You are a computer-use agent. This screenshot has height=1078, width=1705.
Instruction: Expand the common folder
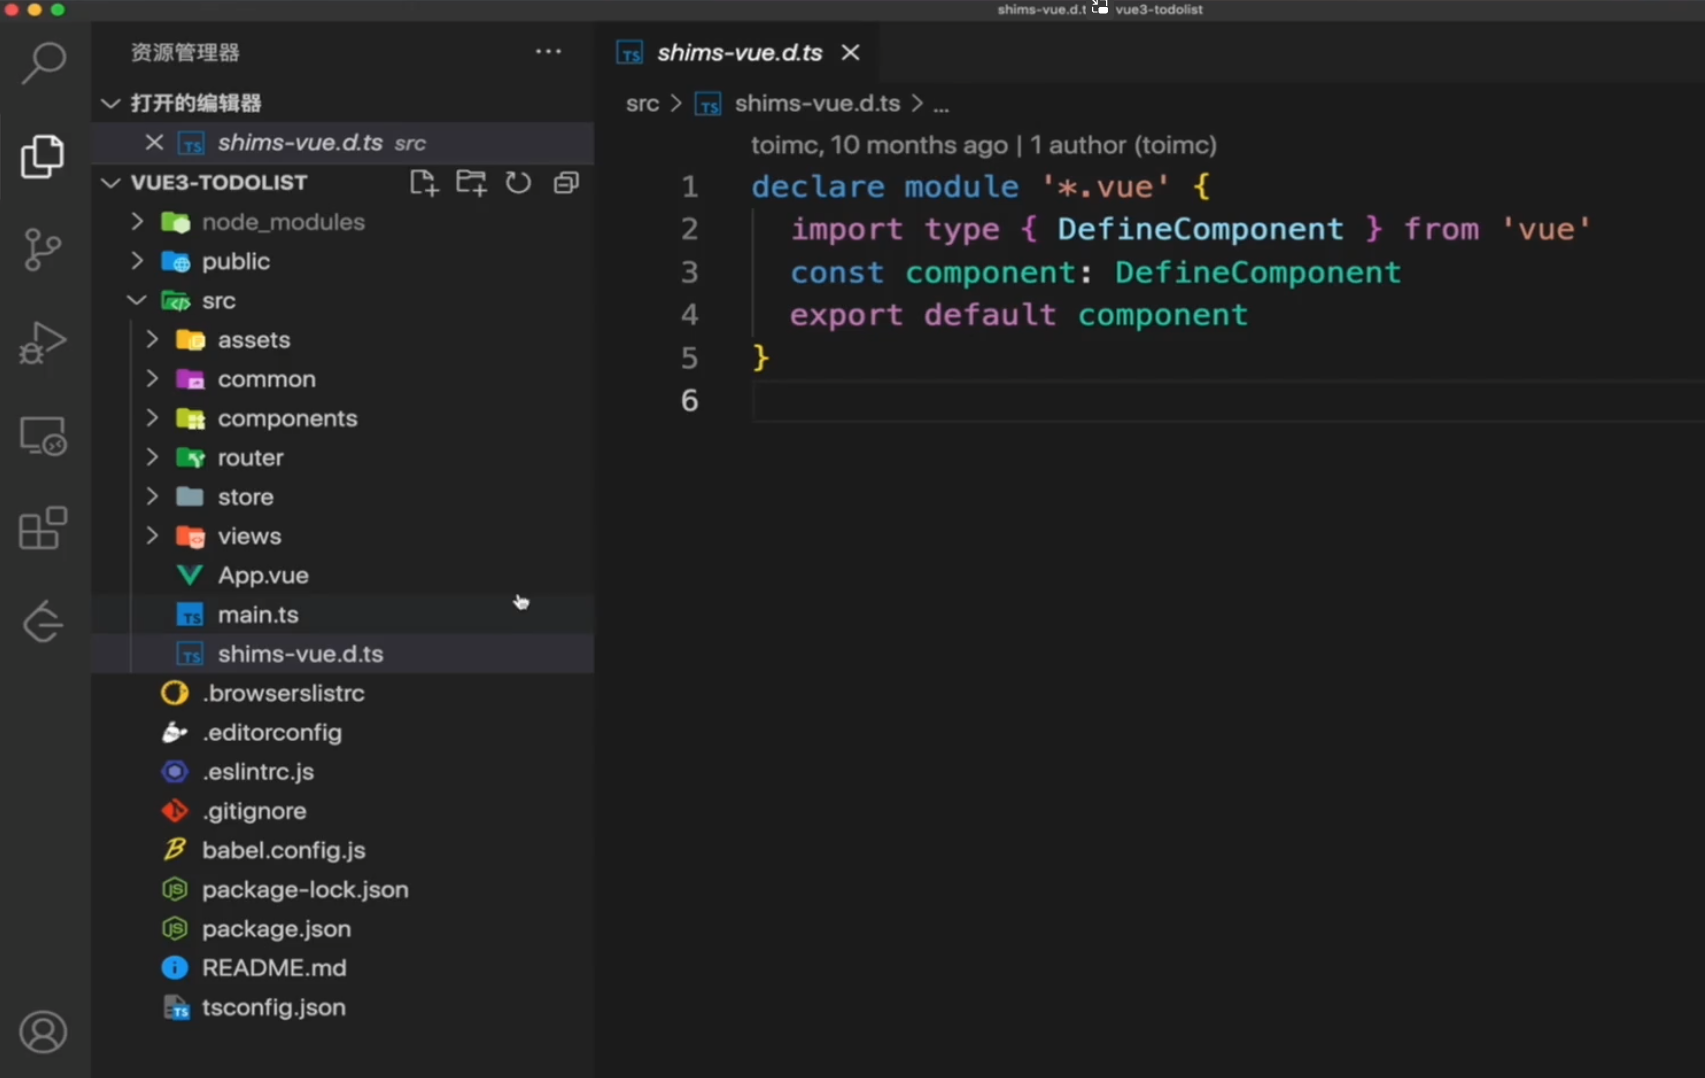click(x=152, y=379)
